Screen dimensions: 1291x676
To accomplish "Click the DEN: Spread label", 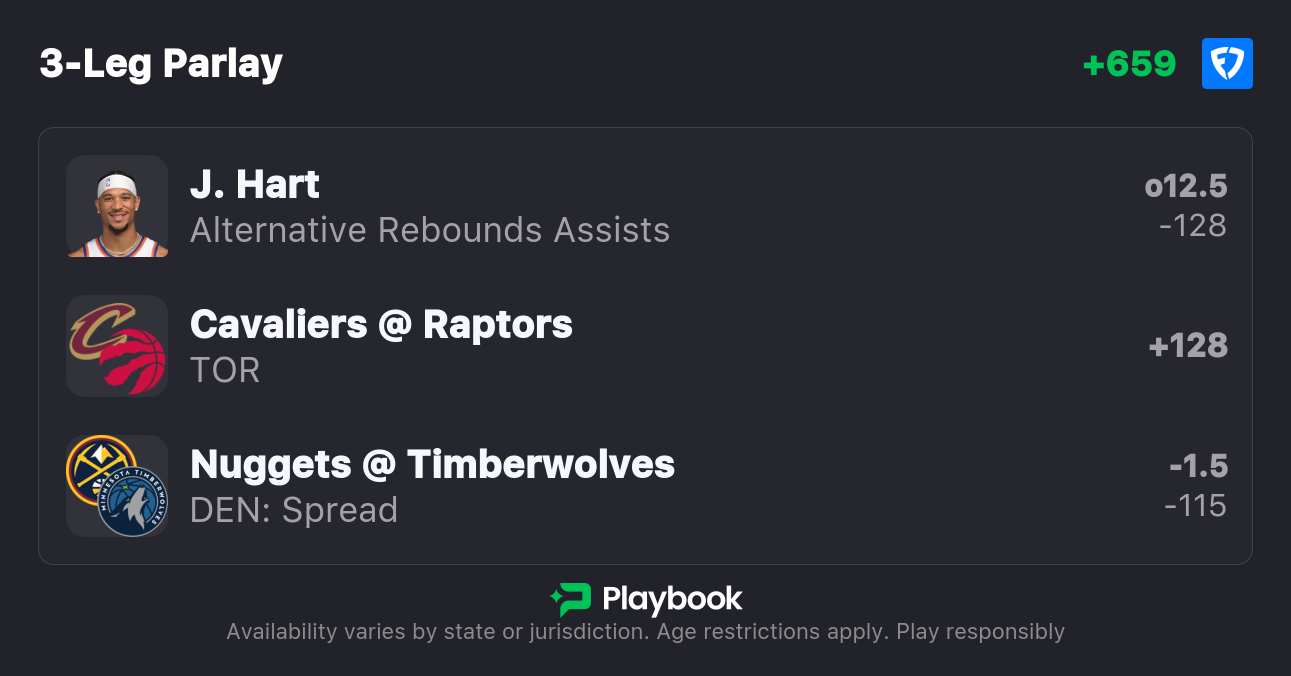I will pyautogui.click(x=294, y=510).
